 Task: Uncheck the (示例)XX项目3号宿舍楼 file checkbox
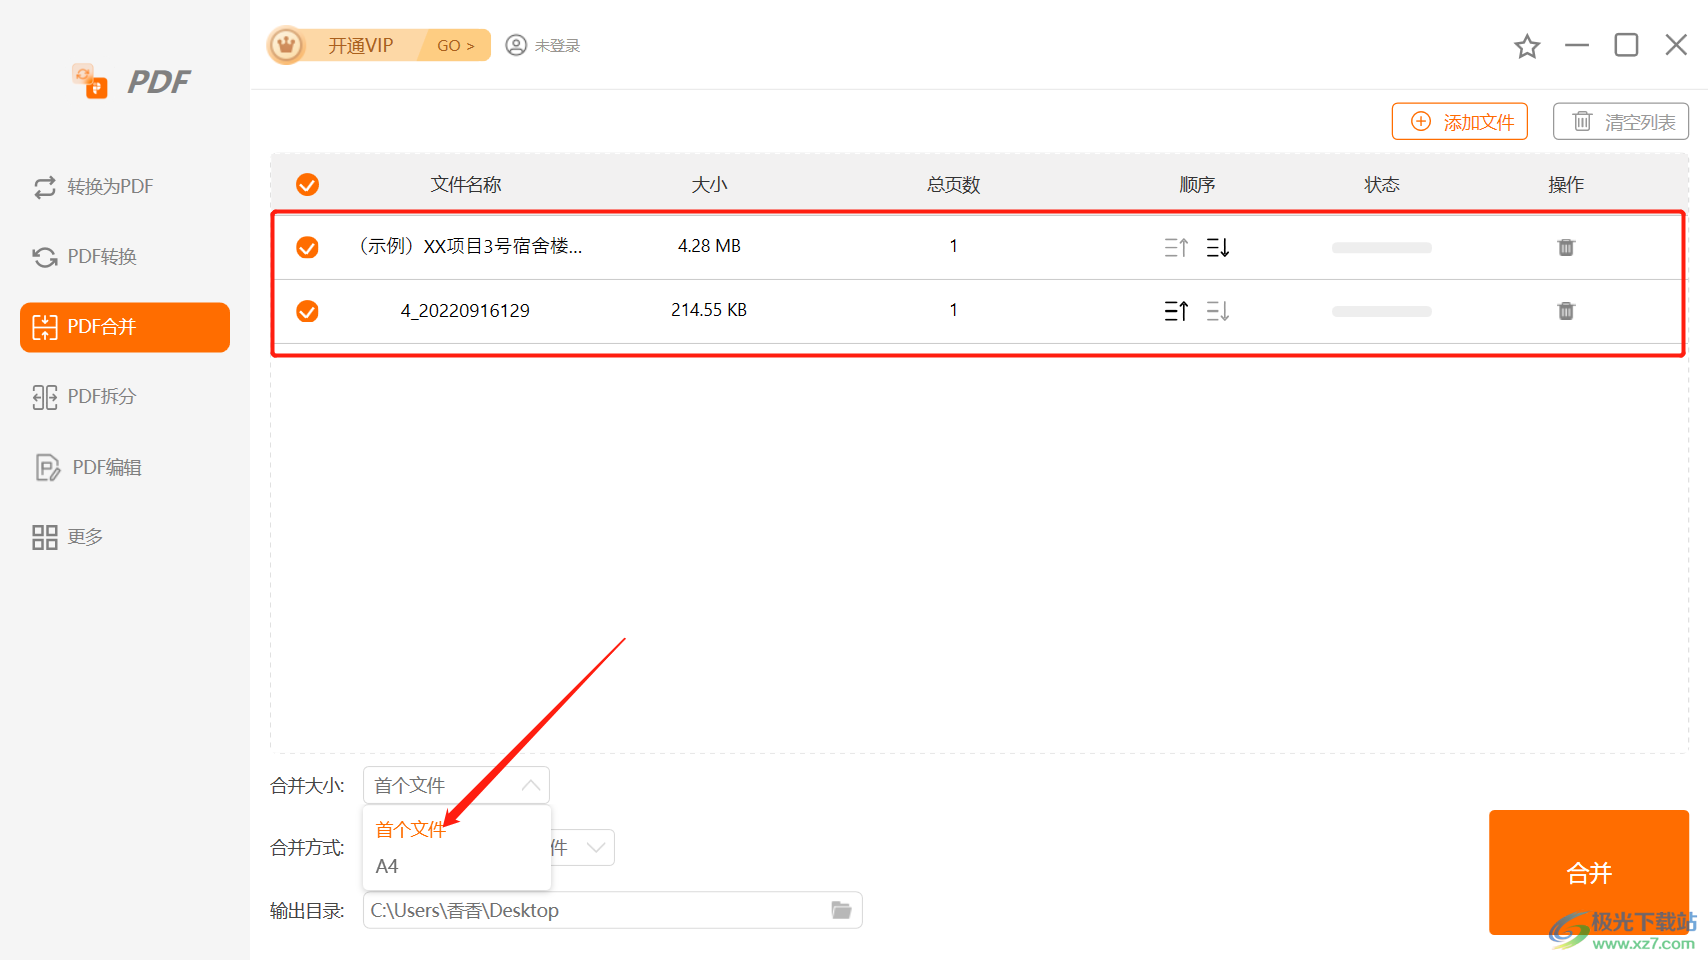[x=307, y=247]
